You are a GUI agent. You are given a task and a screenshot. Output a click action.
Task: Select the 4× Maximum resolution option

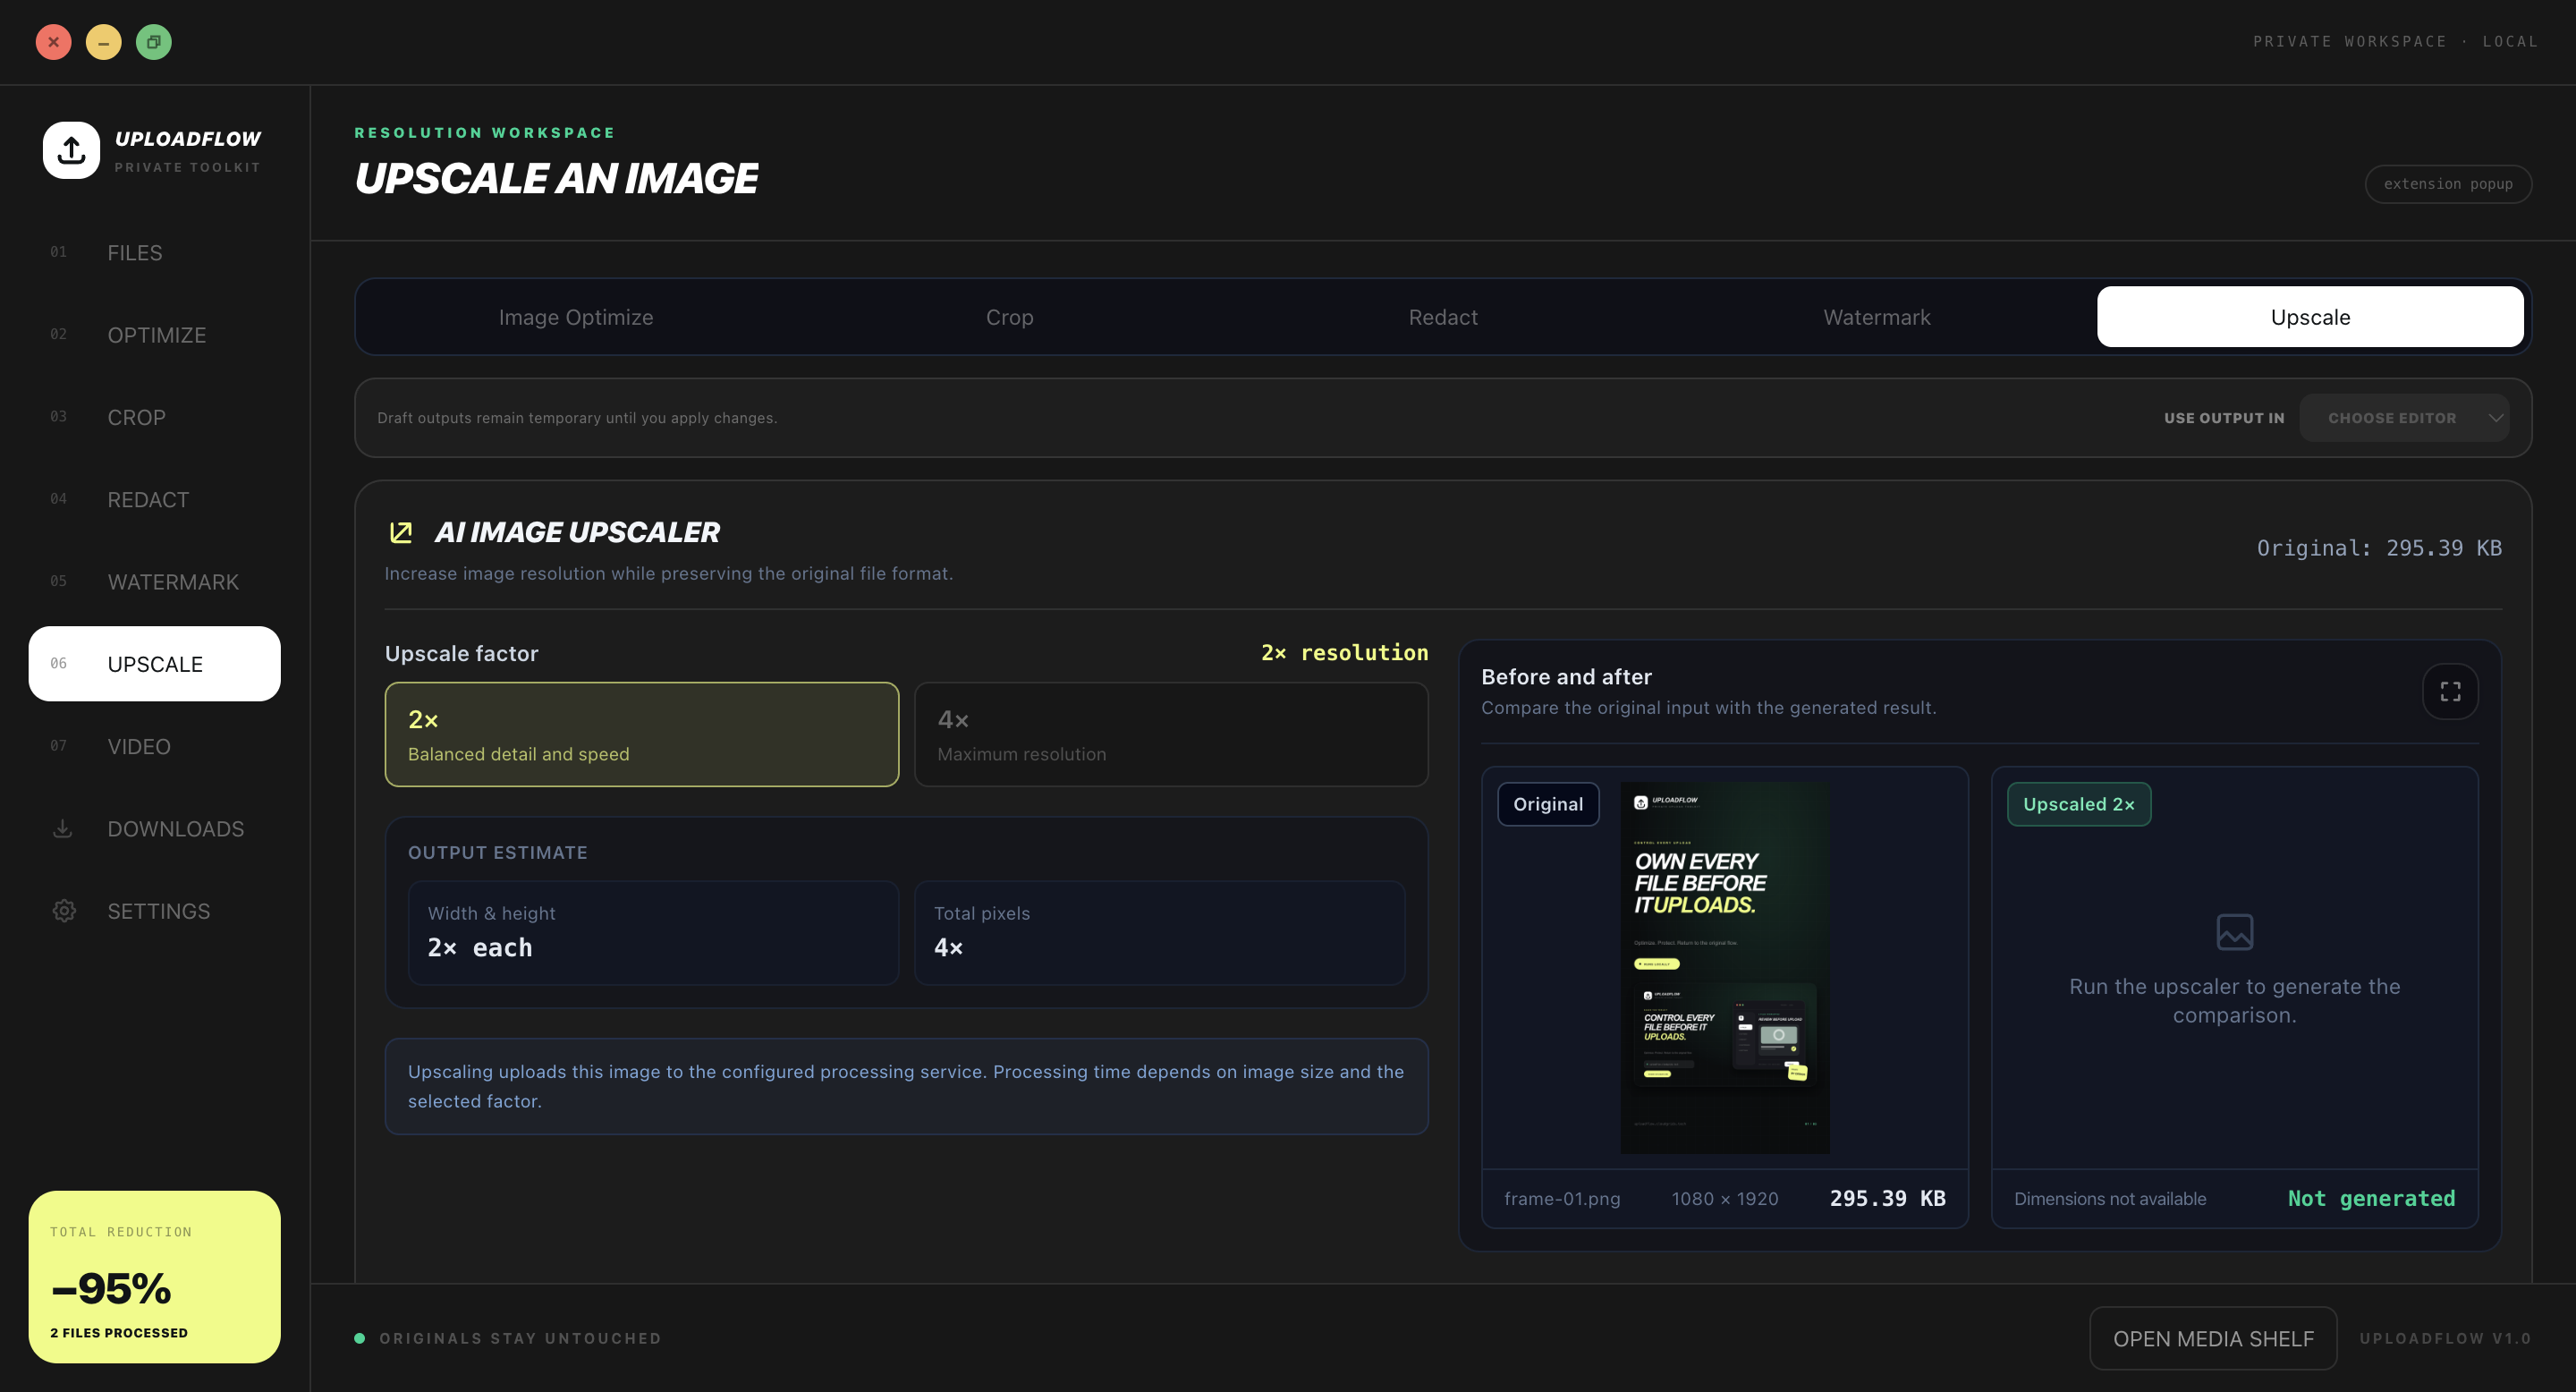coord(1171,734)
